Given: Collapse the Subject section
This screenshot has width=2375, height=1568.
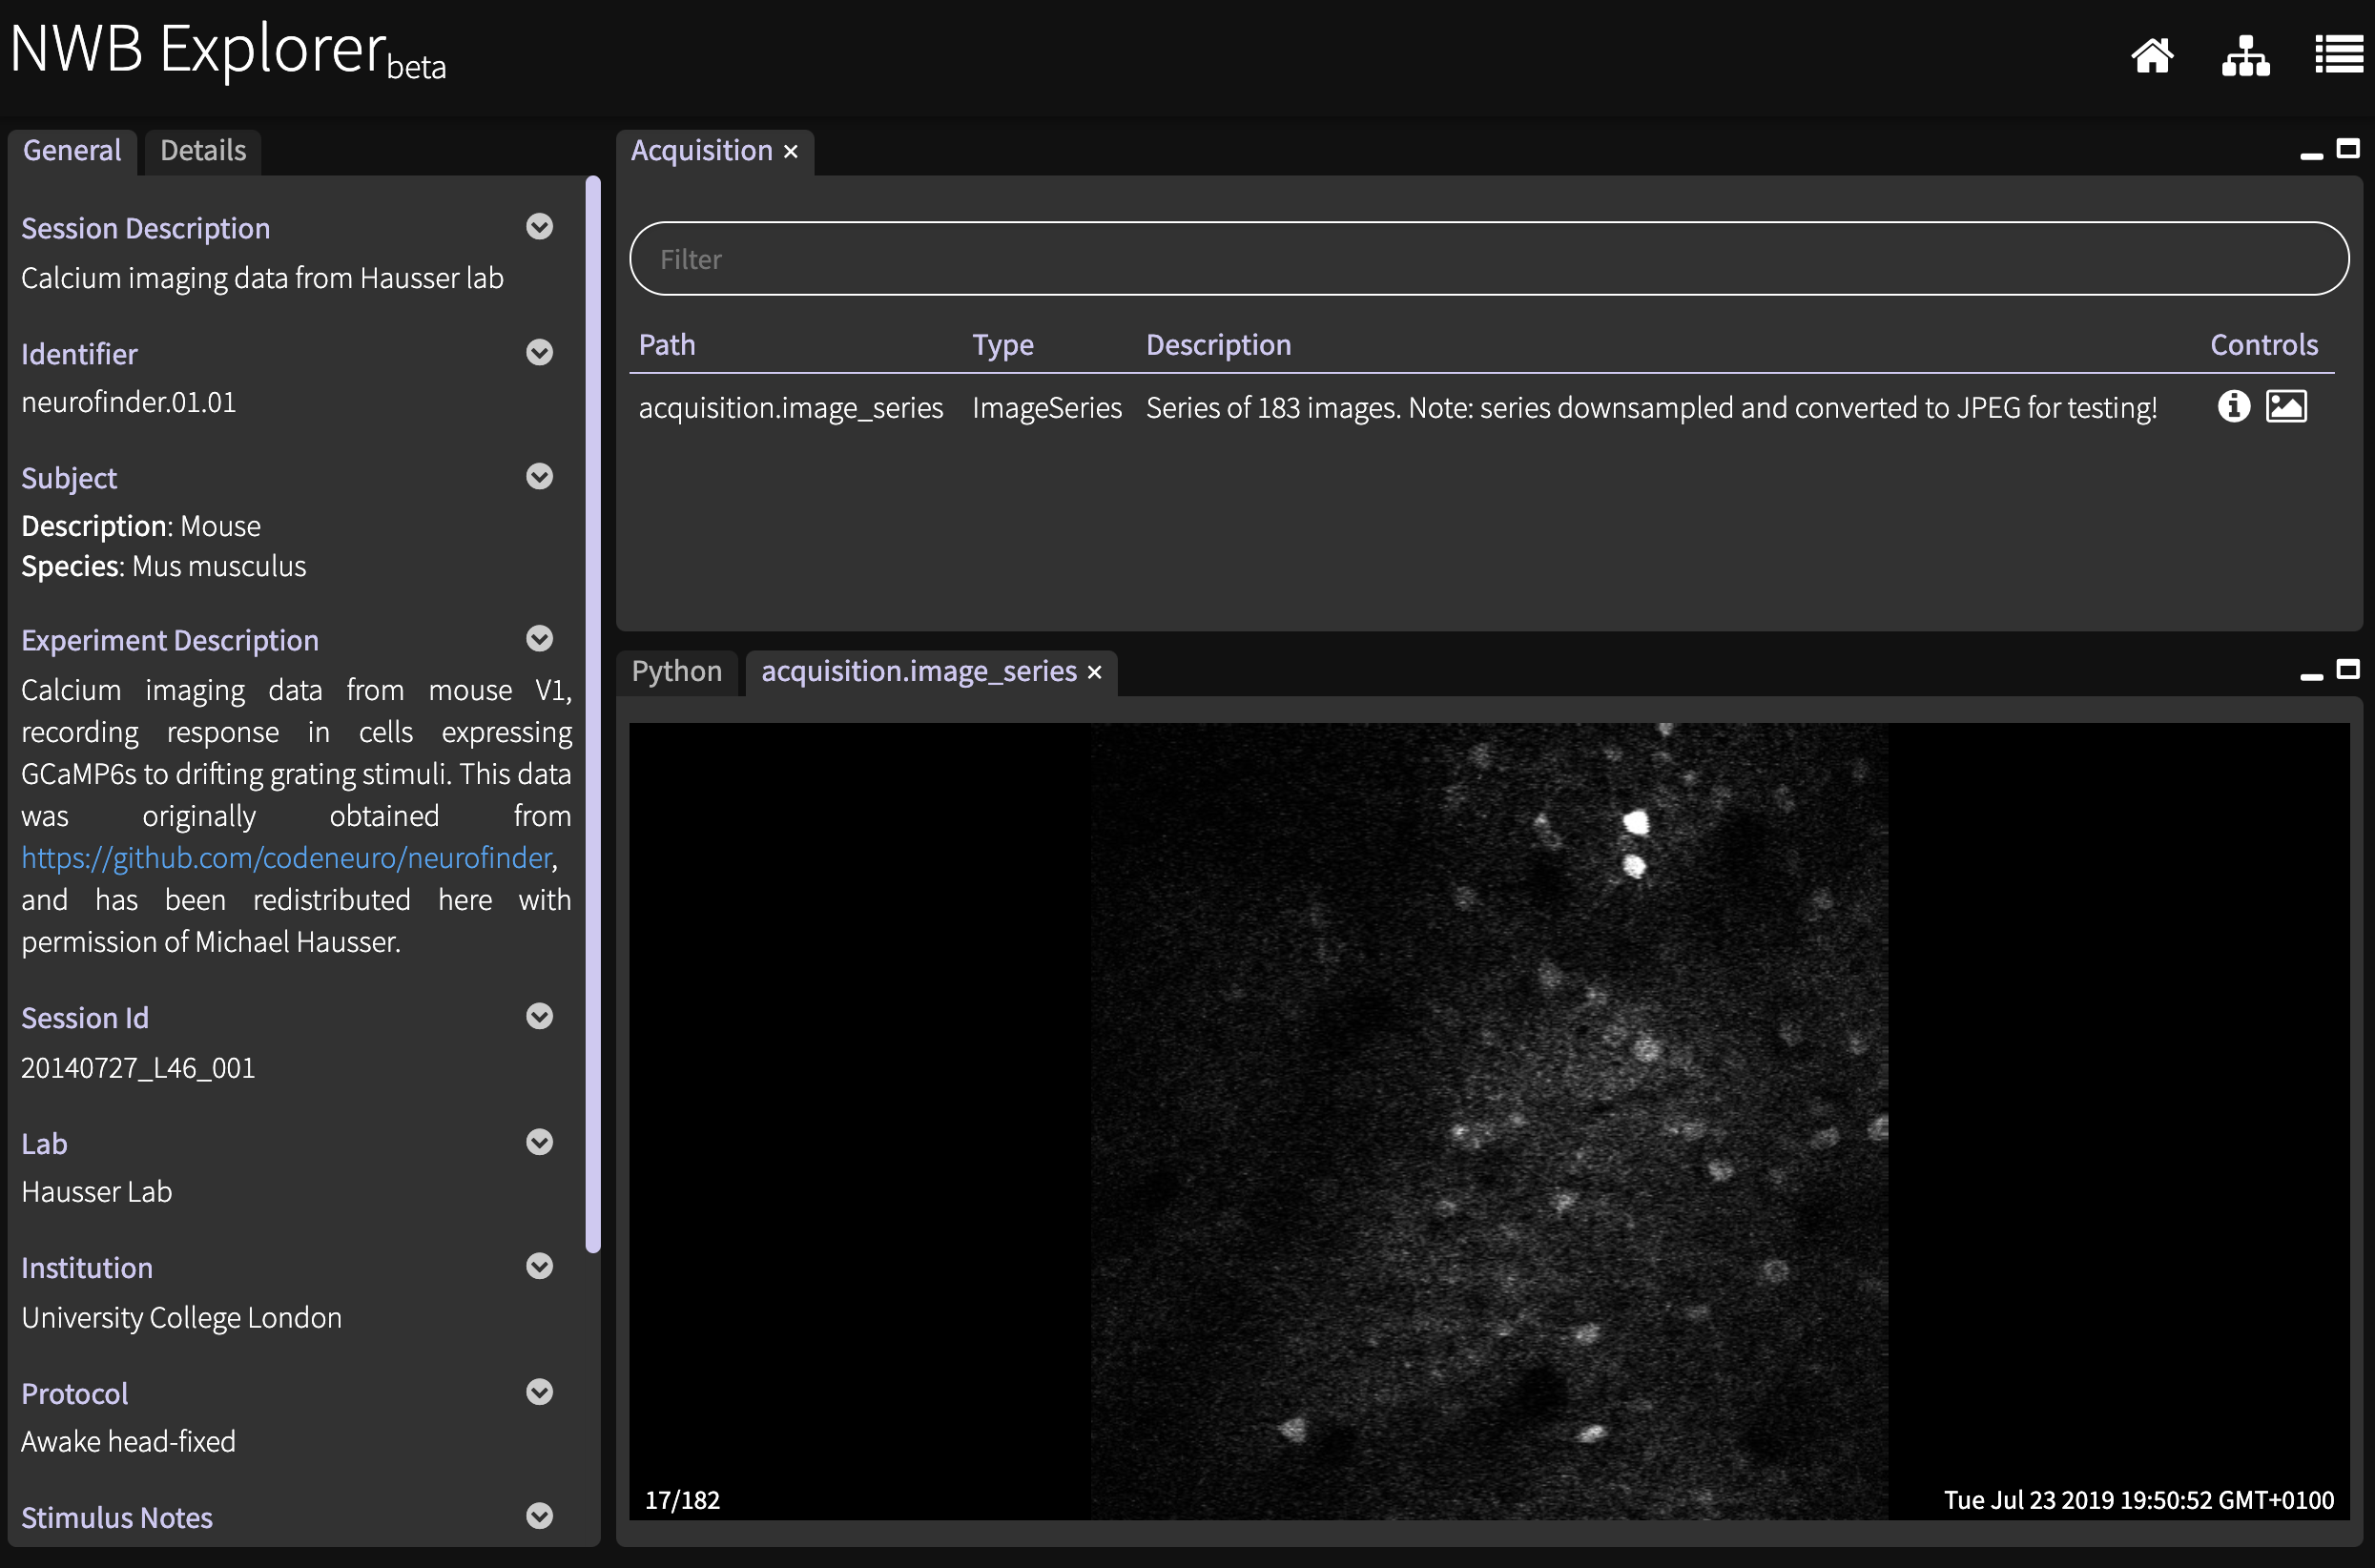Looking at the screenshot, I should pyautogui.click(x=539, y=477).
